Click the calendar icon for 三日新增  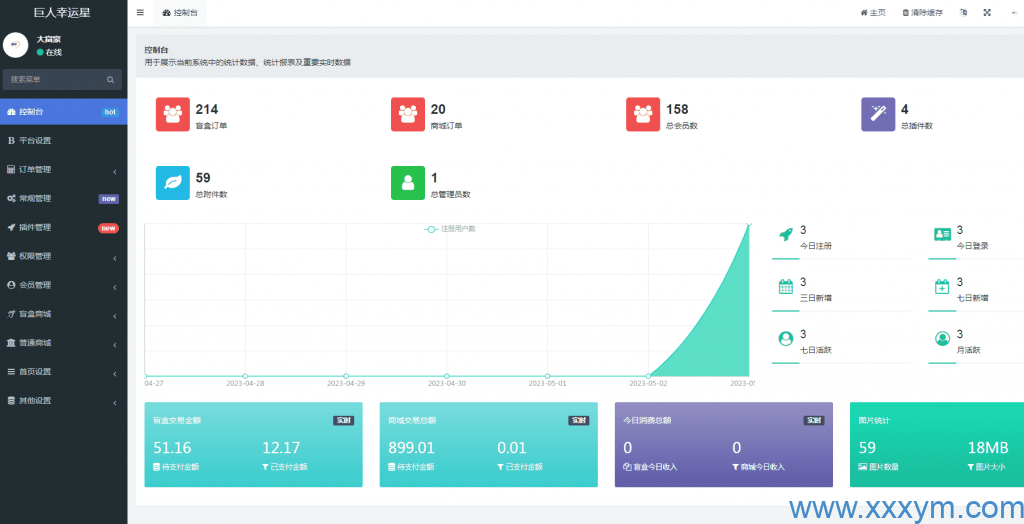point(786,287)
